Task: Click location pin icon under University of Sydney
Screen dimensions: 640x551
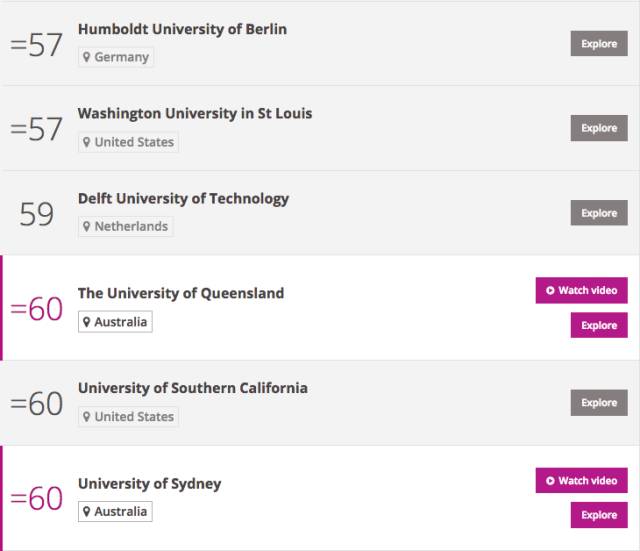Action: click(x=87, y=512)
